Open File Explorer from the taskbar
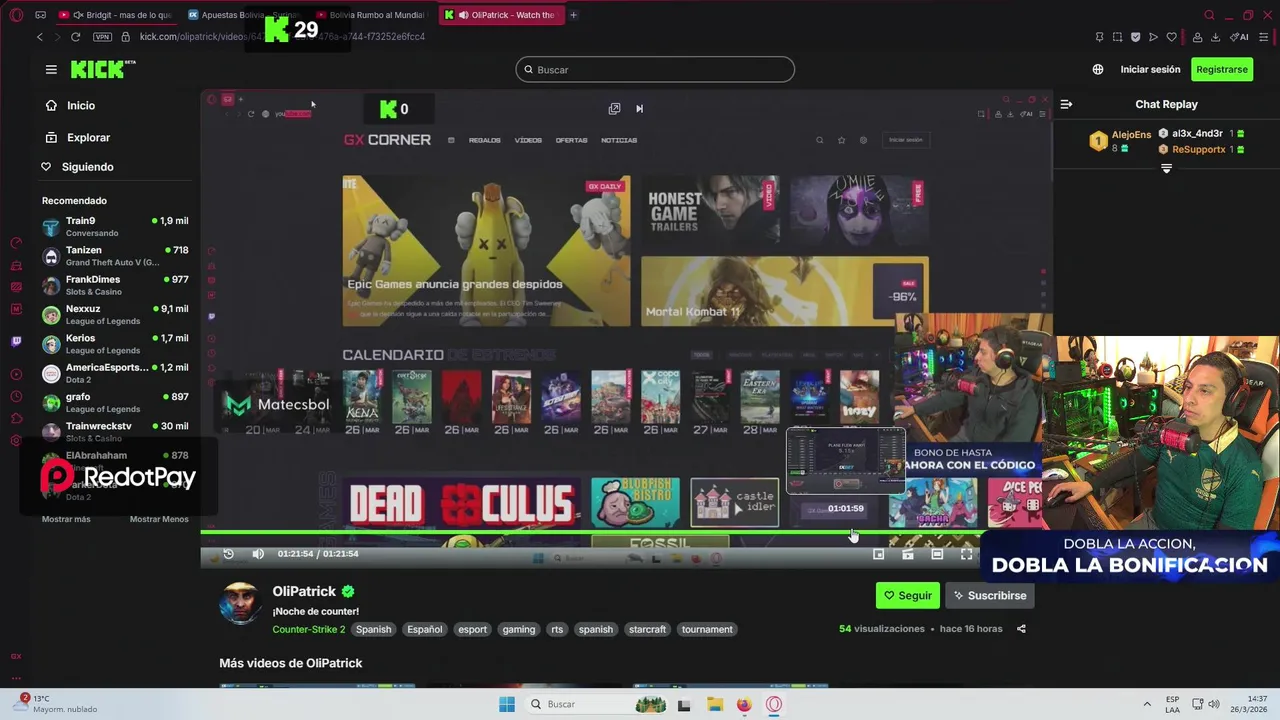Screen dimensions: 1280x720 point(714,704)
